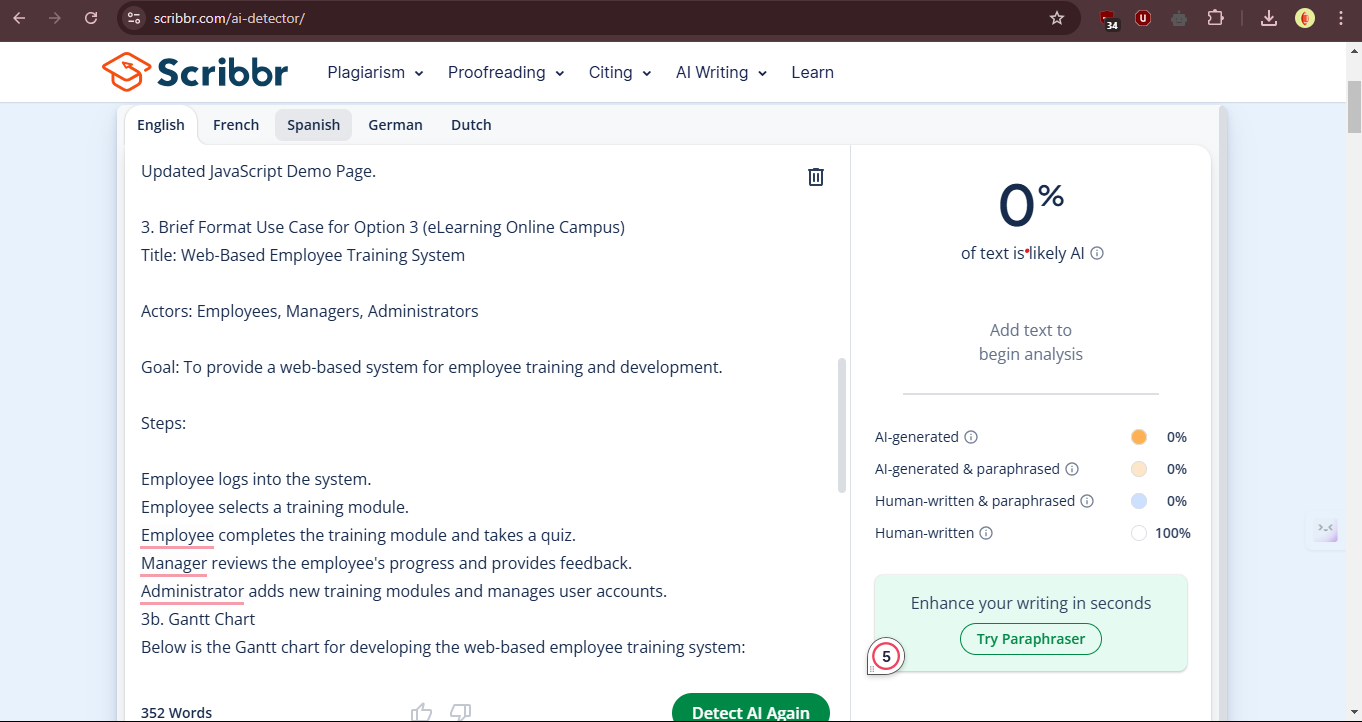Screen dimensions: 1362x722
Task: Click line 'Title: Web-Based Employee Training System'
Action: (x=303, y=255)
